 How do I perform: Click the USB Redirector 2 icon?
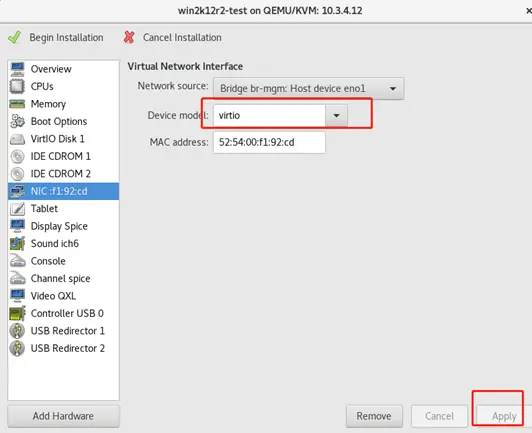click(17, 348)
